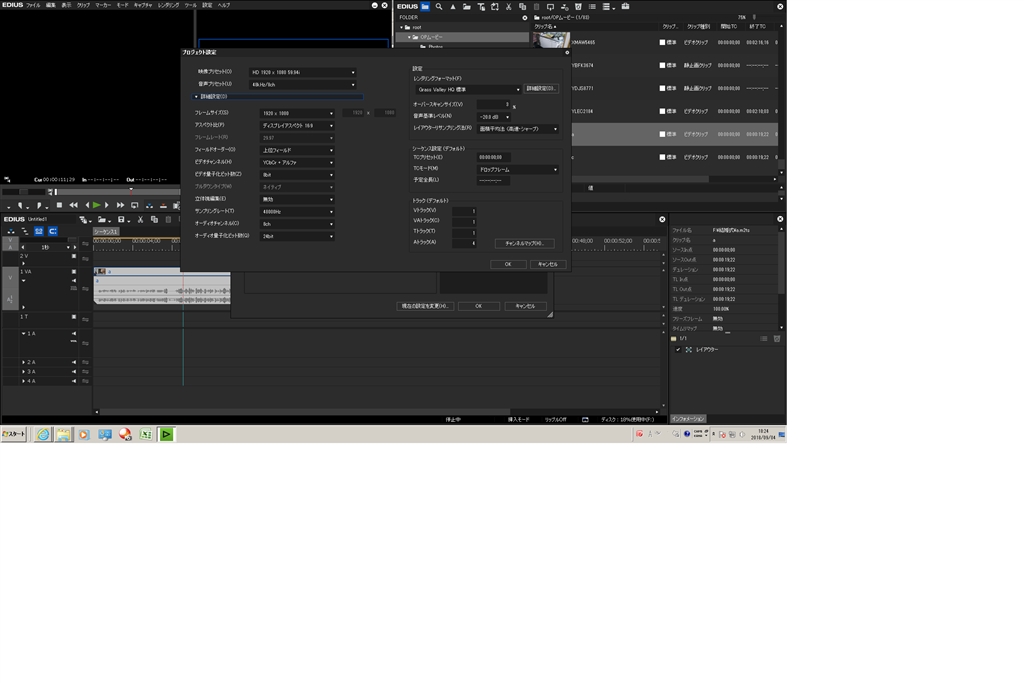The image size is (1024, 683).
Task: Toggle the blue Ripple mode icon in timeline
Action: [39, 231]
